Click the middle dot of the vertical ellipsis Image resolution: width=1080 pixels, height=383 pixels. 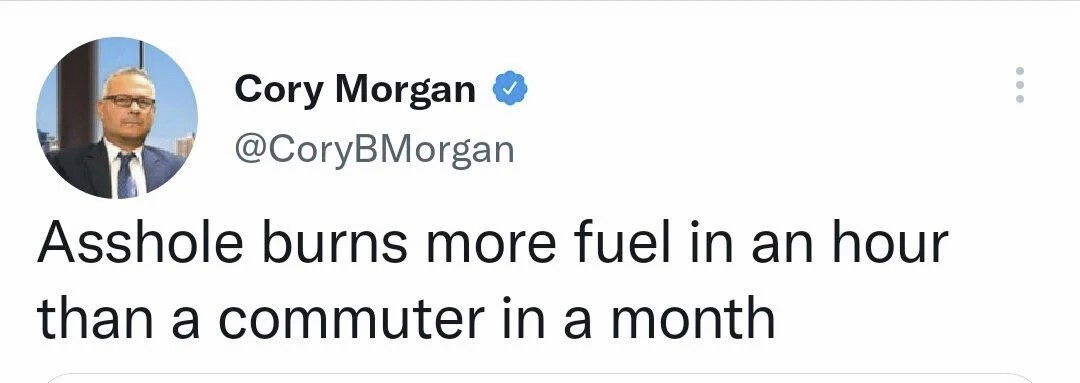(1020, 85)
